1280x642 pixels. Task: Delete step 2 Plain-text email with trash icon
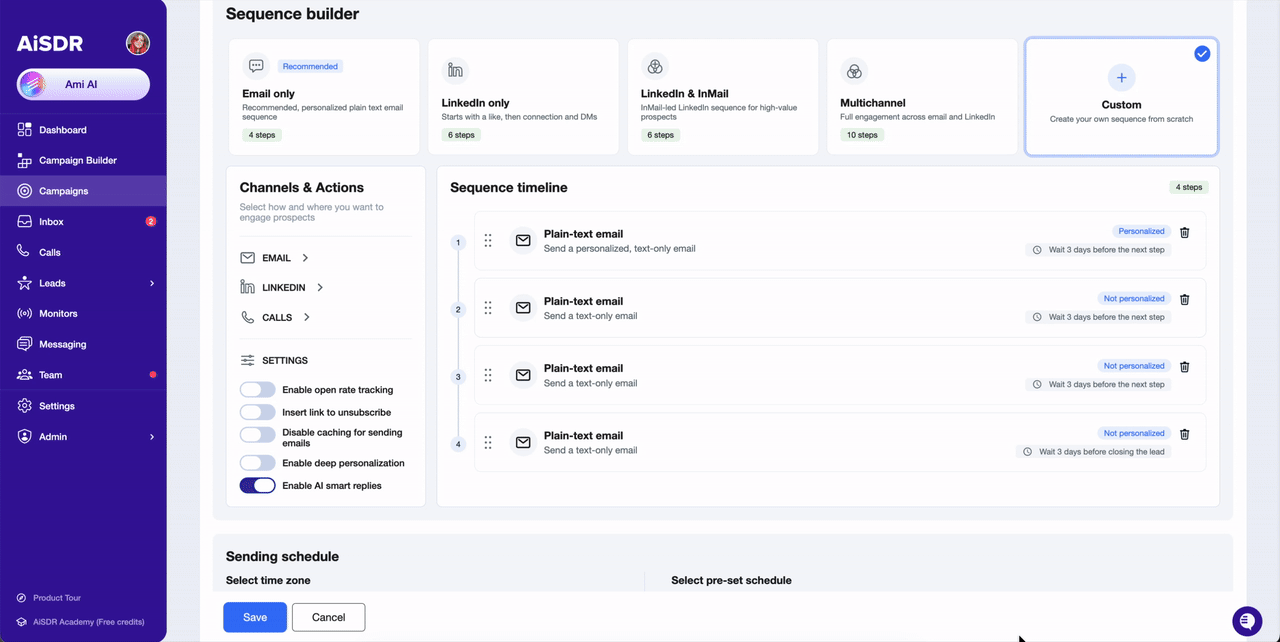coord(1185,299)
